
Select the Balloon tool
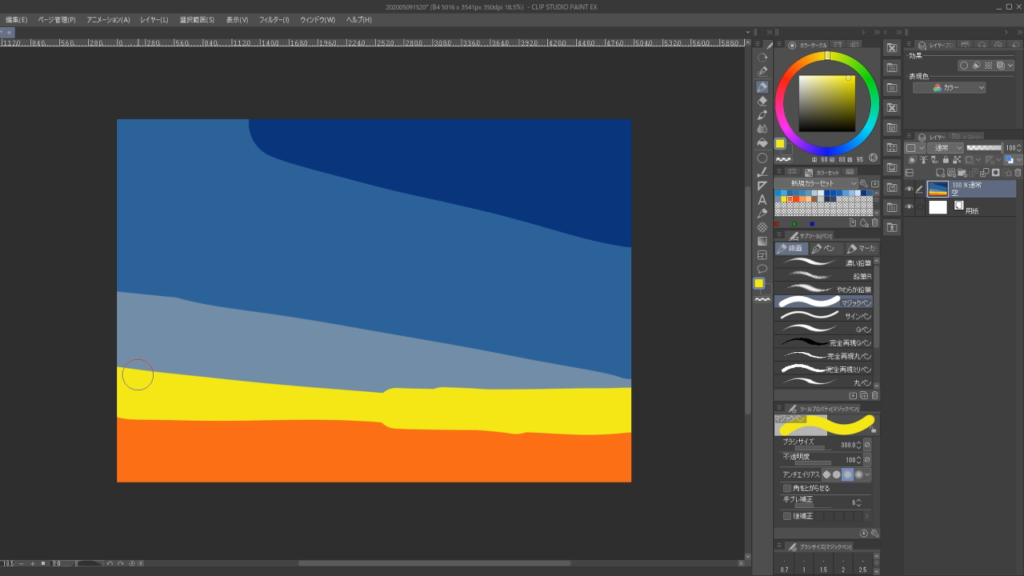tap(762, 269)
